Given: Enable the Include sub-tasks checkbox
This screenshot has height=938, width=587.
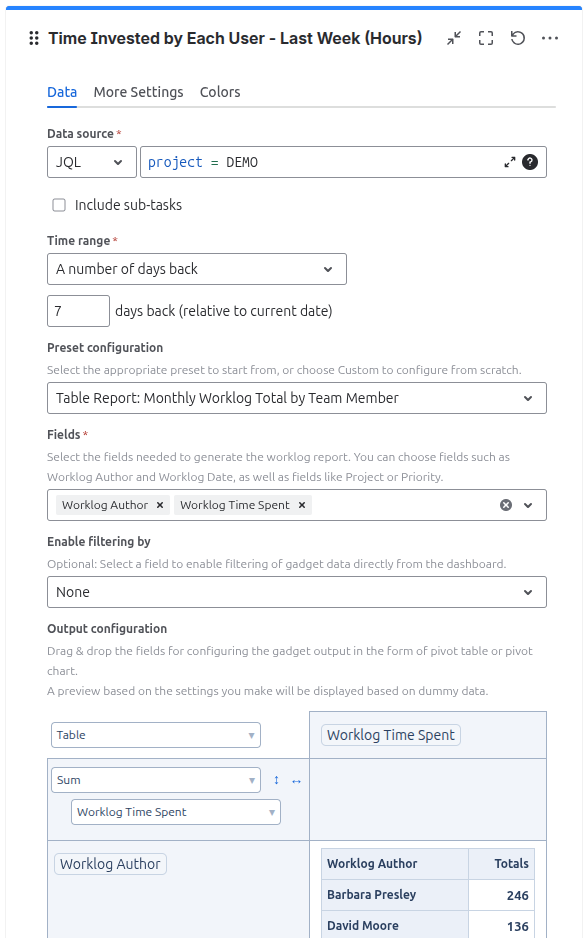Looking at the screenshot, I should 59,205.
